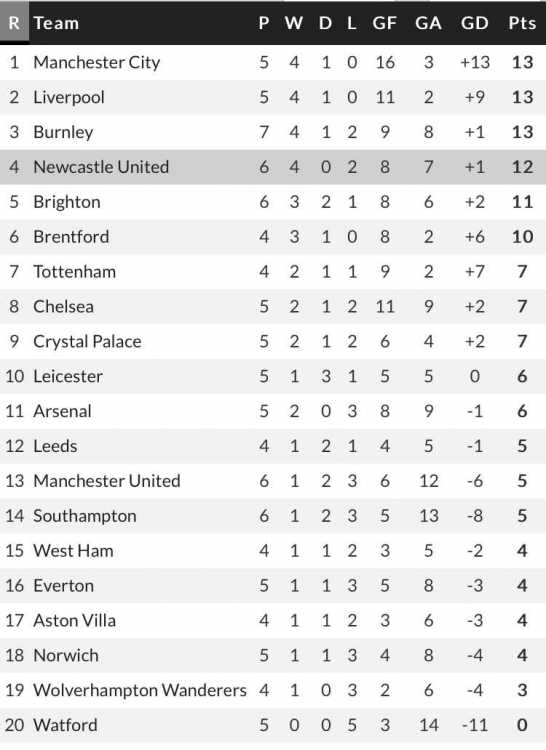Image resolution: width=546 pixels, height=750 pixels.
Task: Select the highlighted Newcastle United row
Action: [x=273, y=167]
